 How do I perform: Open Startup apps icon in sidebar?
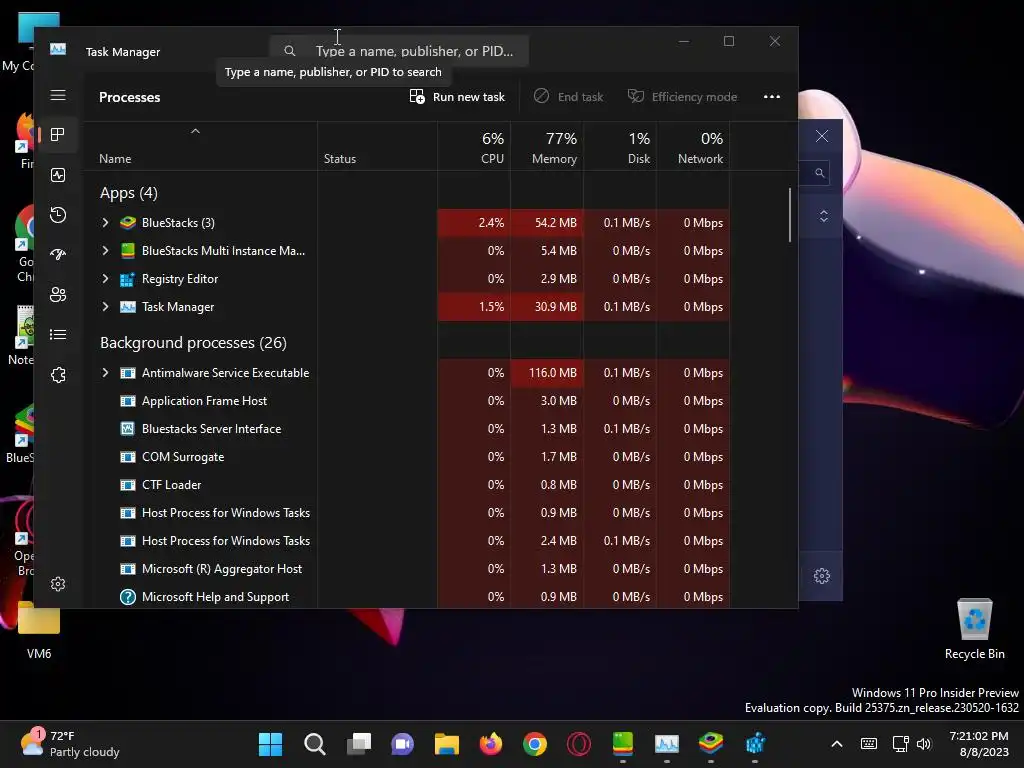tap(57, 255)
